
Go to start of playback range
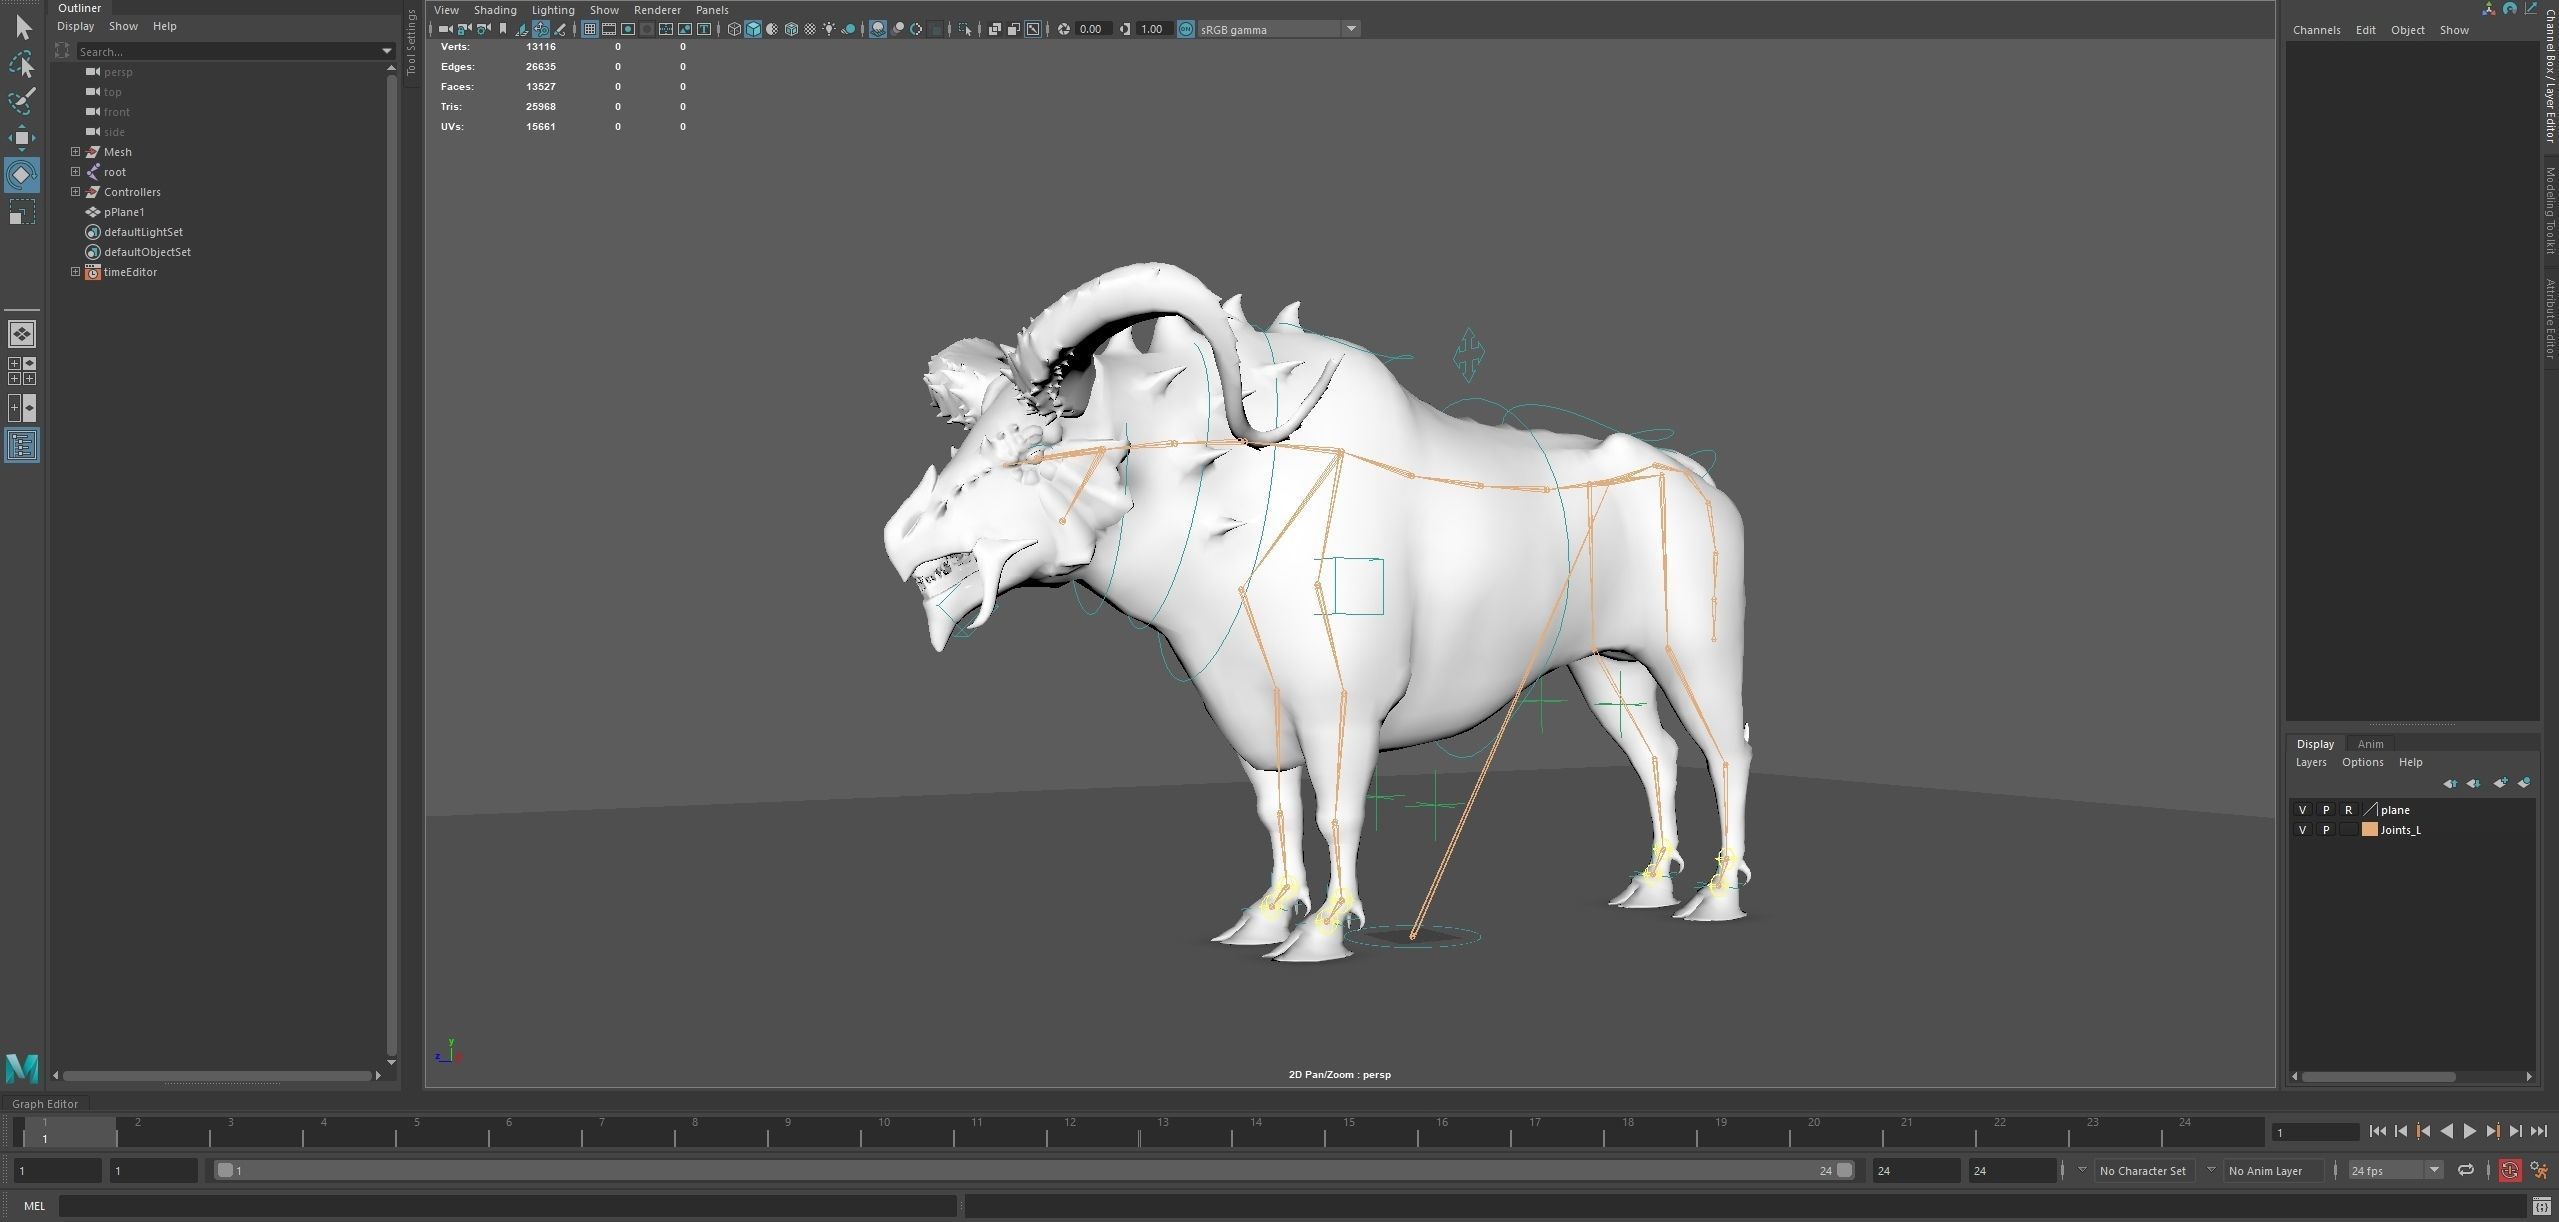coord(2377,1132)
